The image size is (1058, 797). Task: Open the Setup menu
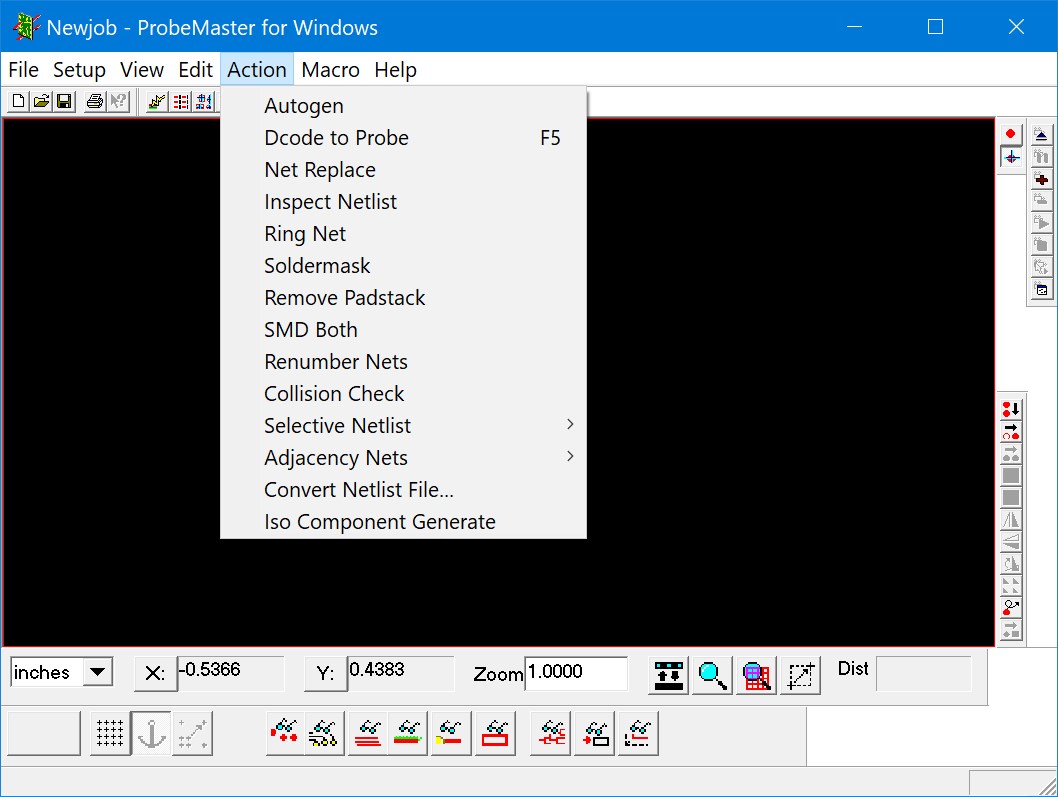pyautogui.click(x=79, y=70)
